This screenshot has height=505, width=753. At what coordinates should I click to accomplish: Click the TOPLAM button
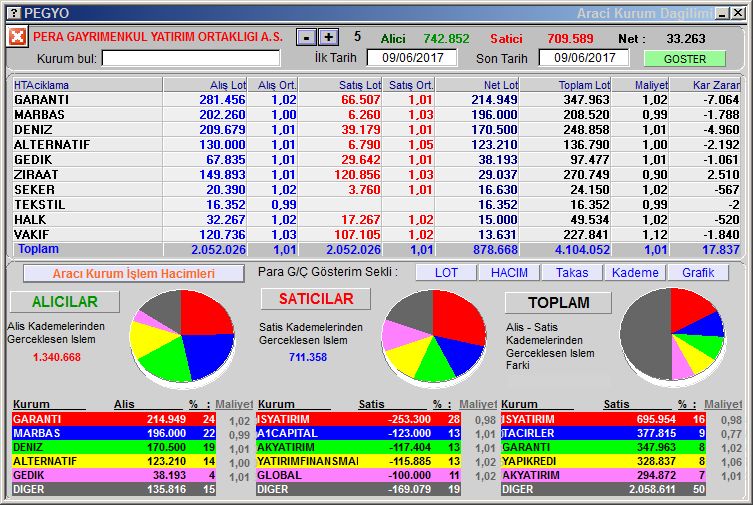[559, 302]
